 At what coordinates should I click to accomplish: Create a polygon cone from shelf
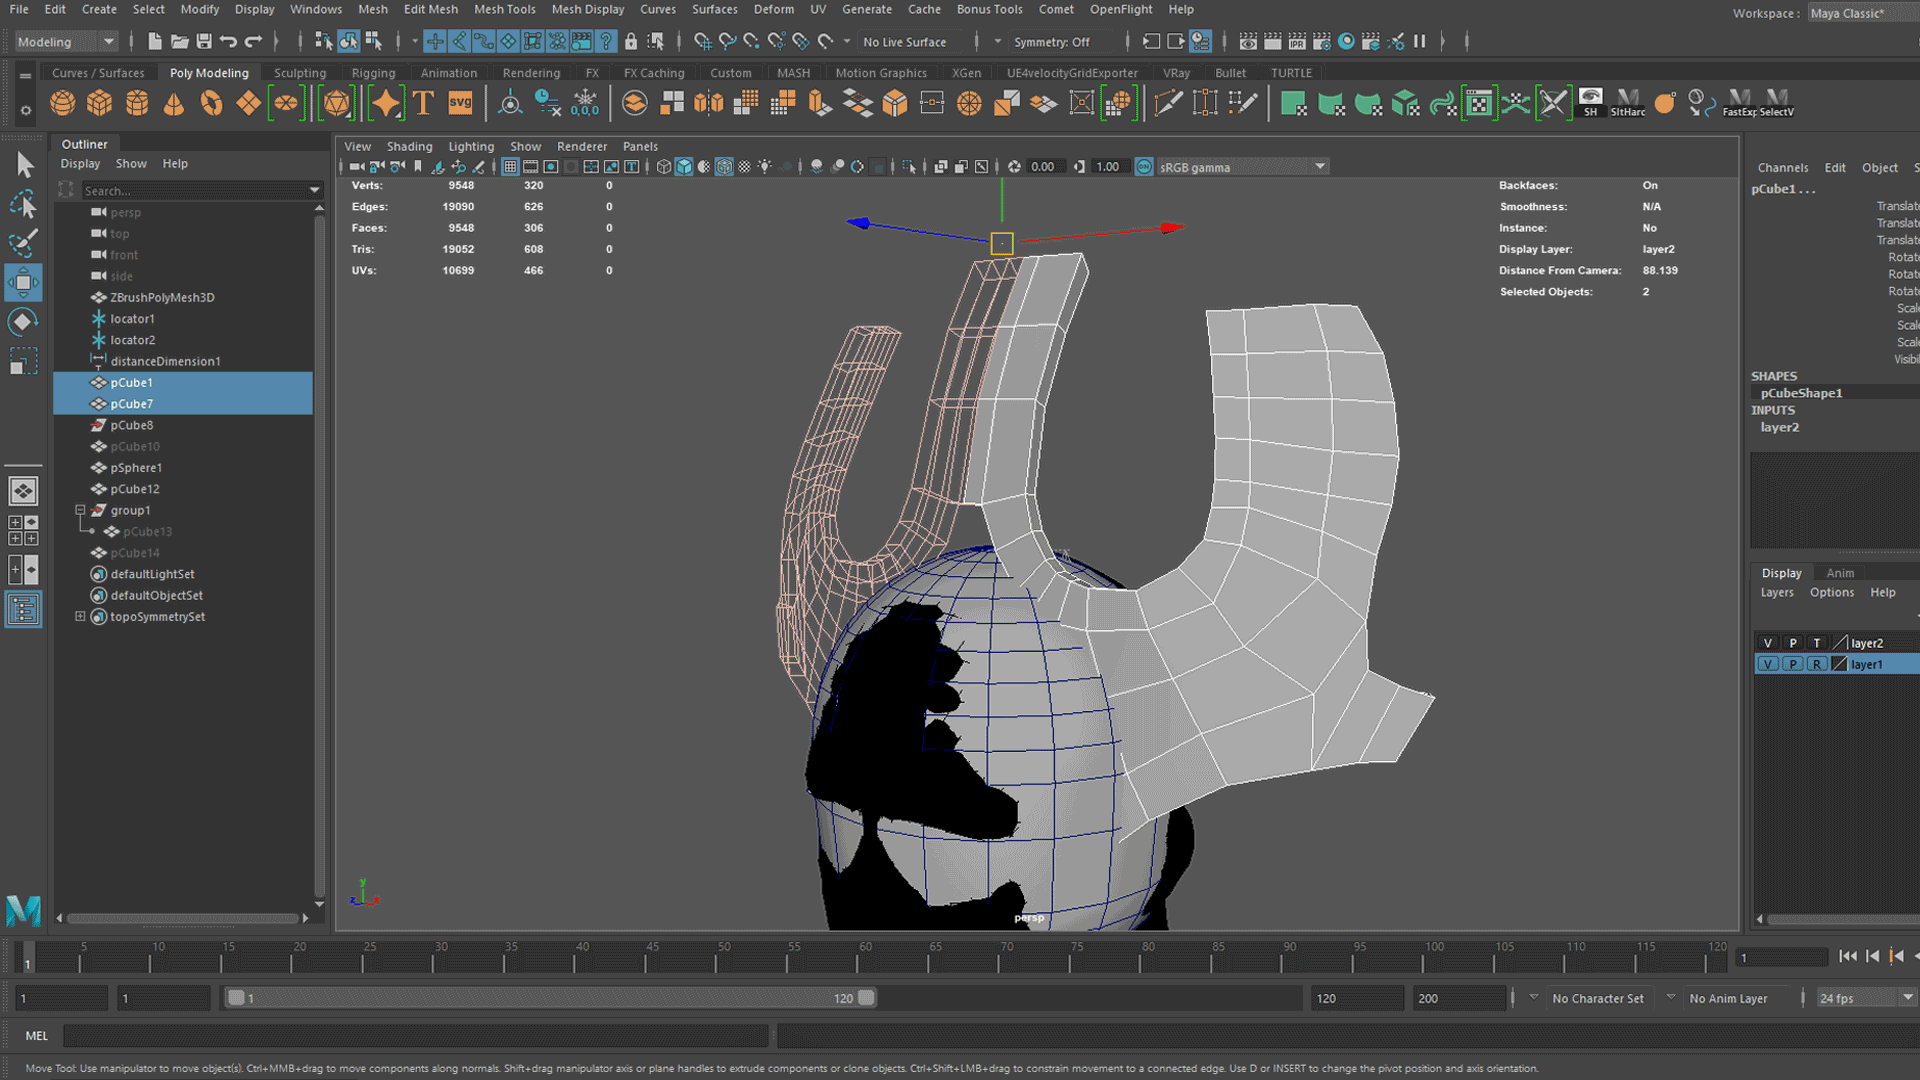pos(174,103)
